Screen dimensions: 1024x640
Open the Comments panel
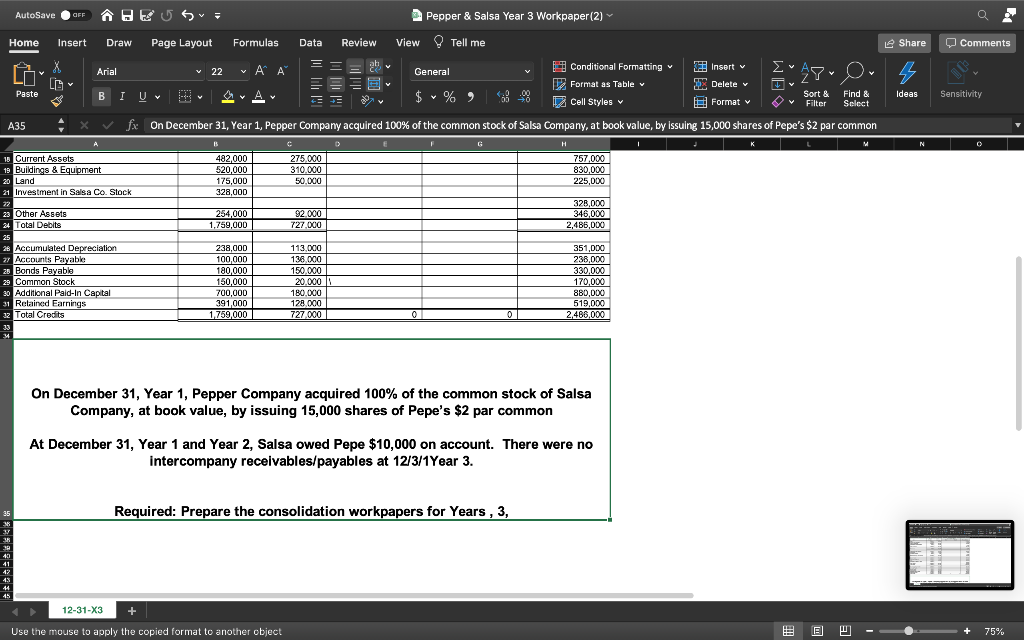(977, 42)
